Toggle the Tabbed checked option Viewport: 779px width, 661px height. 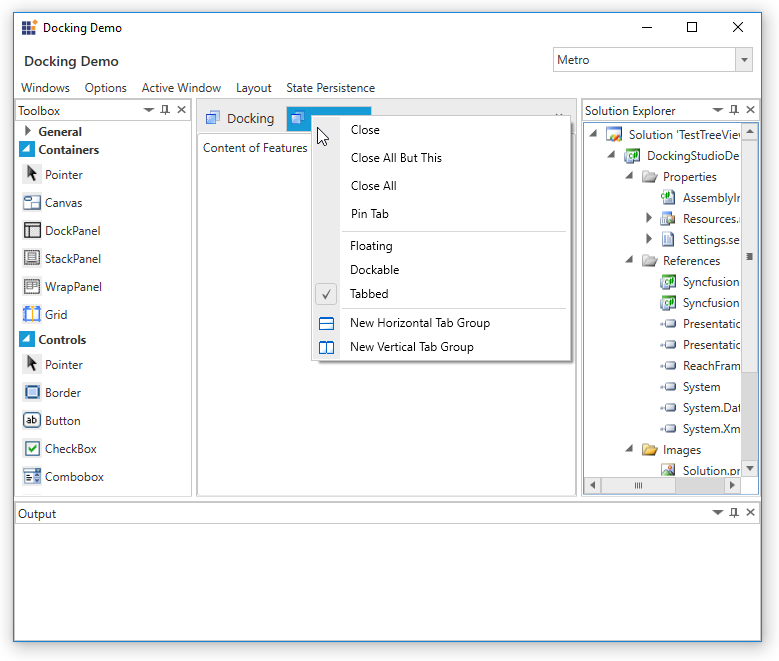(x=369, y=294)
